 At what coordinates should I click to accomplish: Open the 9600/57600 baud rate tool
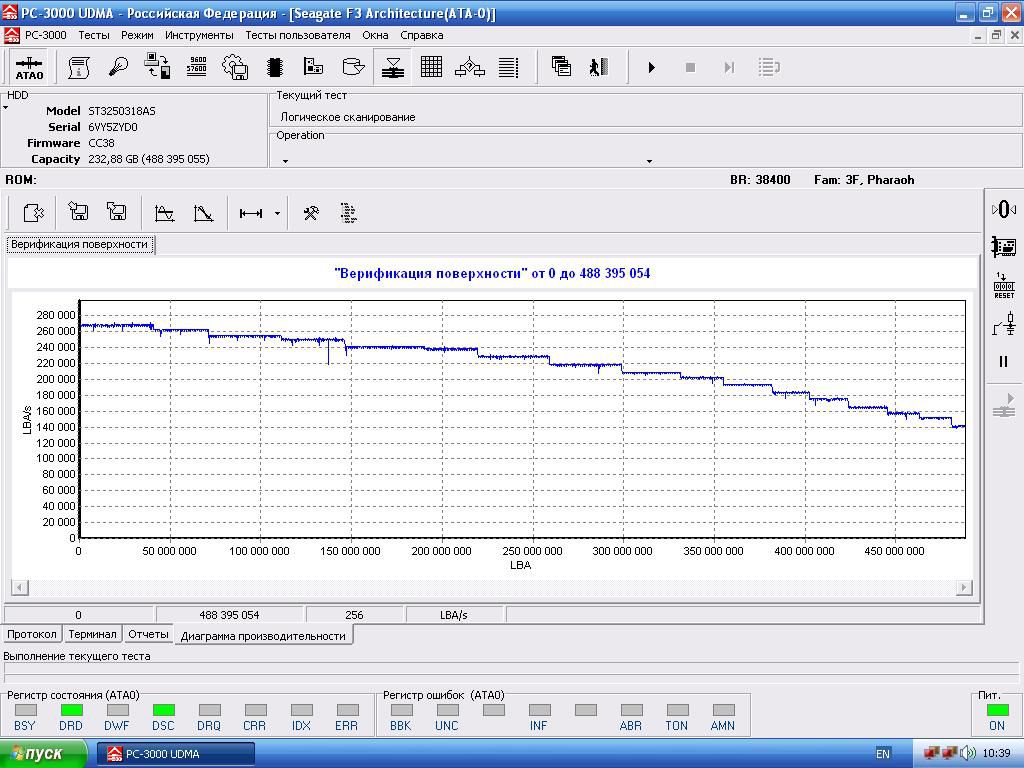pyautogui.click(x=197, y=67)
